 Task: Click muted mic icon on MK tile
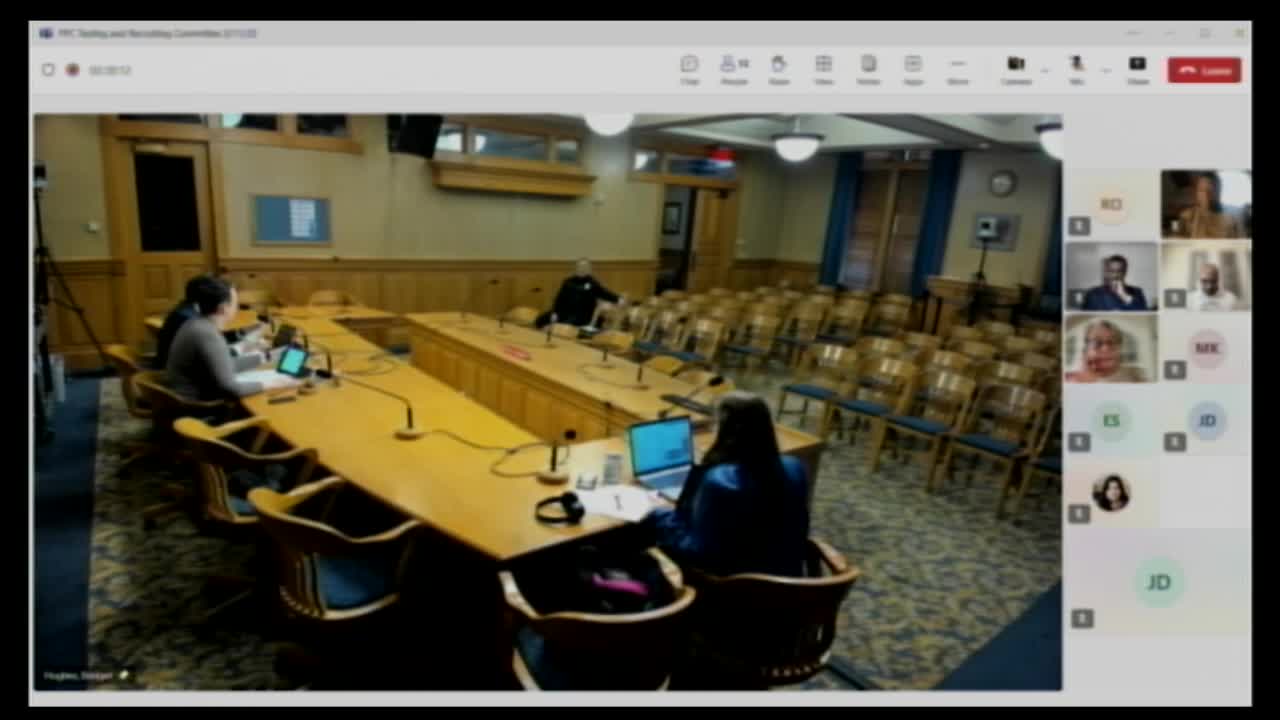click(x=1175, y=369)
